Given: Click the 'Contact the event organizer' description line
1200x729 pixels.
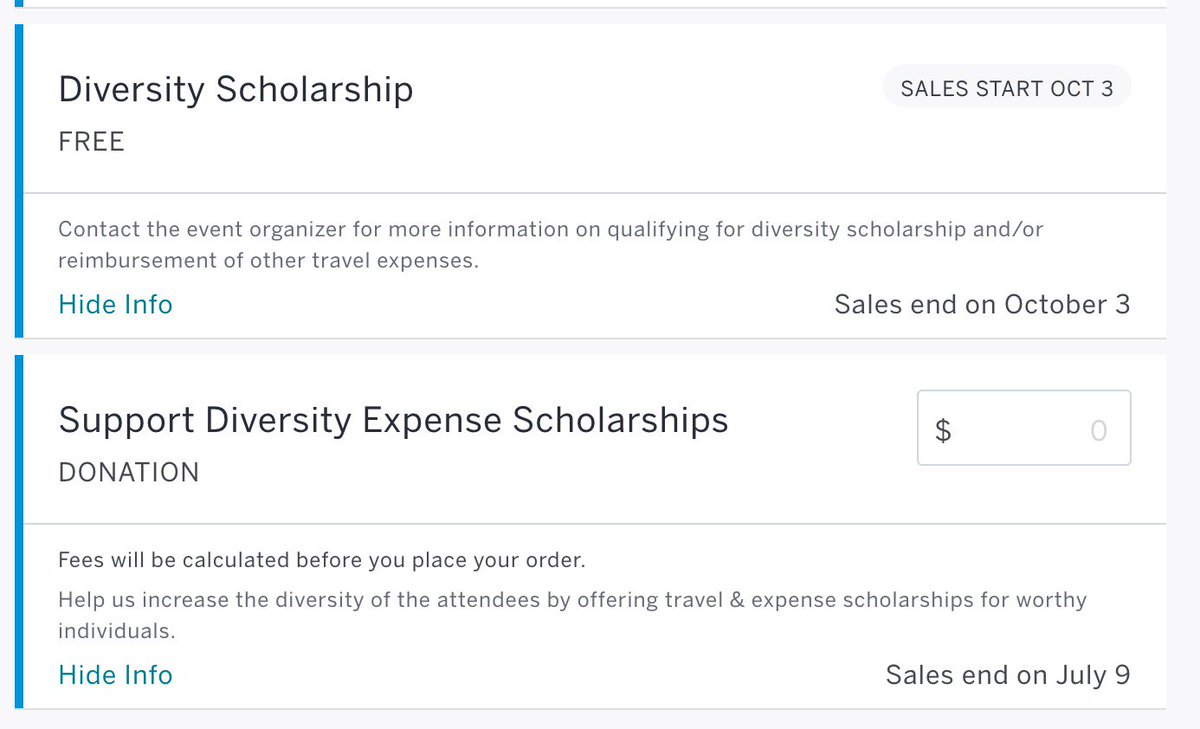Looking at the screenshot, I should [550, 229].
